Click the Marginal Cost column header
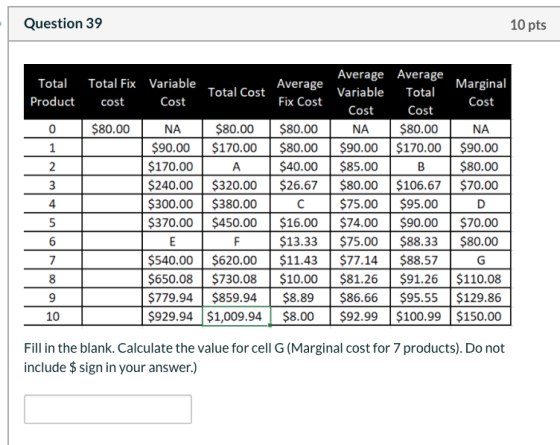The width and height of the screenshot is (560, 445). pyautogui.click(x=481, y=92)
